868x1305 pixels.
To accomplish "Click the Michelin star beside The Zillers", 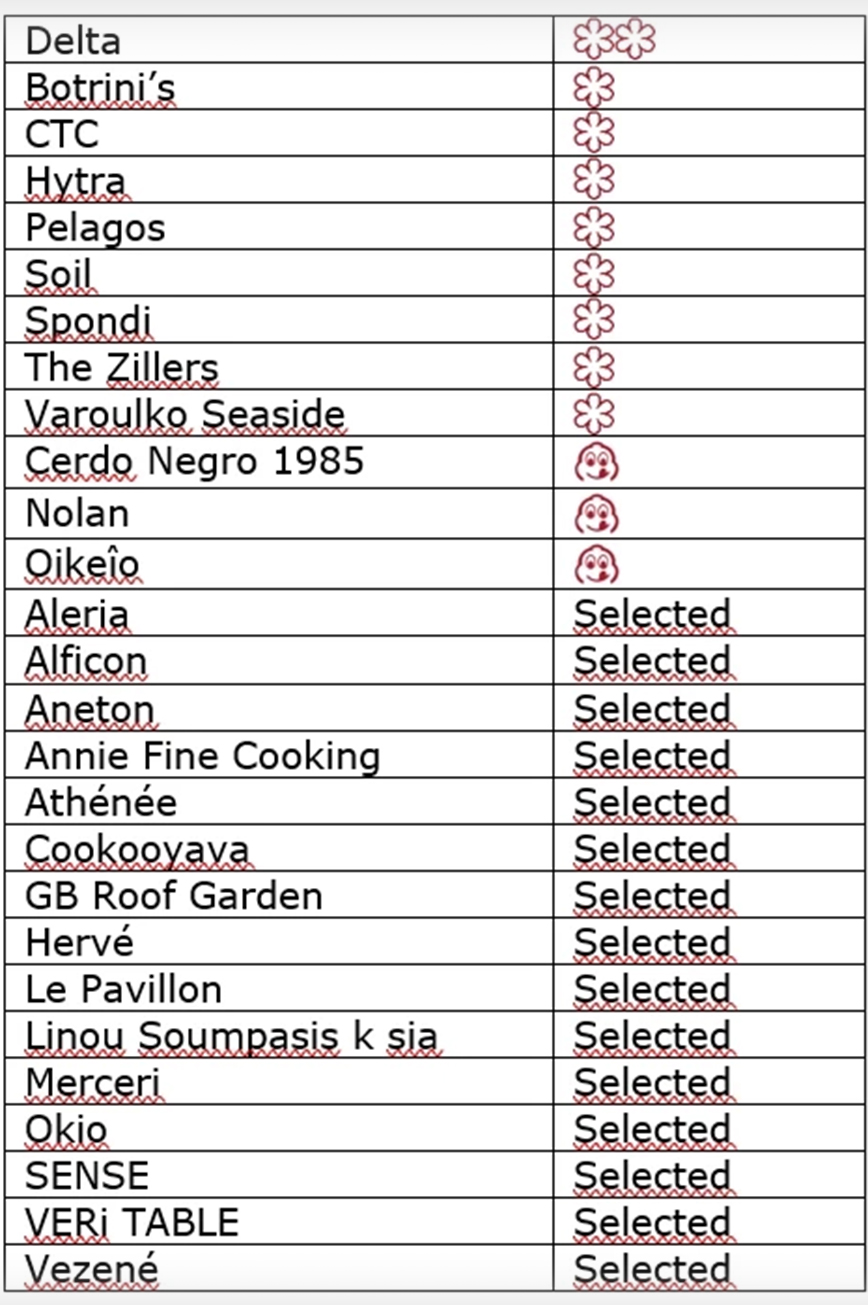I will click(x=594, y=367).
